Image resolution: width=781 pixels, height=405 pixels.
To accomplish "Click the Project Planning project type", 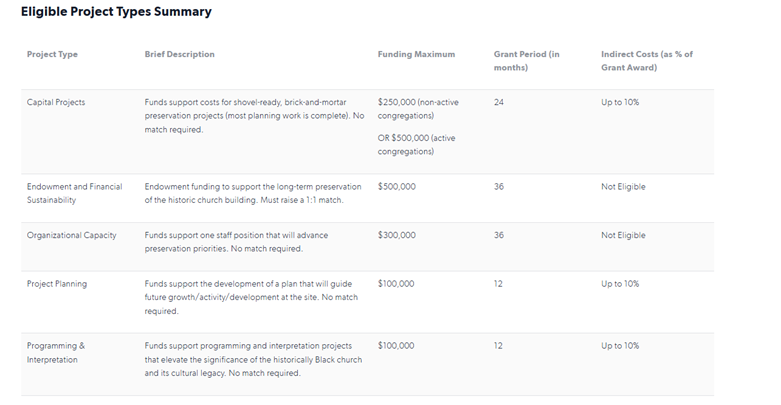I will [x=57, y=284].
